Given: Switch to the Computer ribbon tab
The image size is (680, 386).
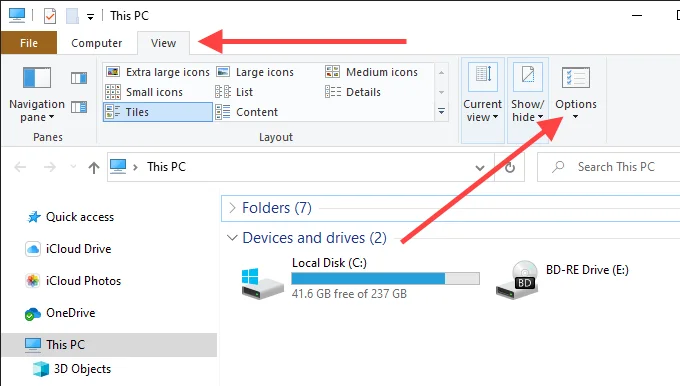Looking at the screenshot, I should [x=97, y=43].
